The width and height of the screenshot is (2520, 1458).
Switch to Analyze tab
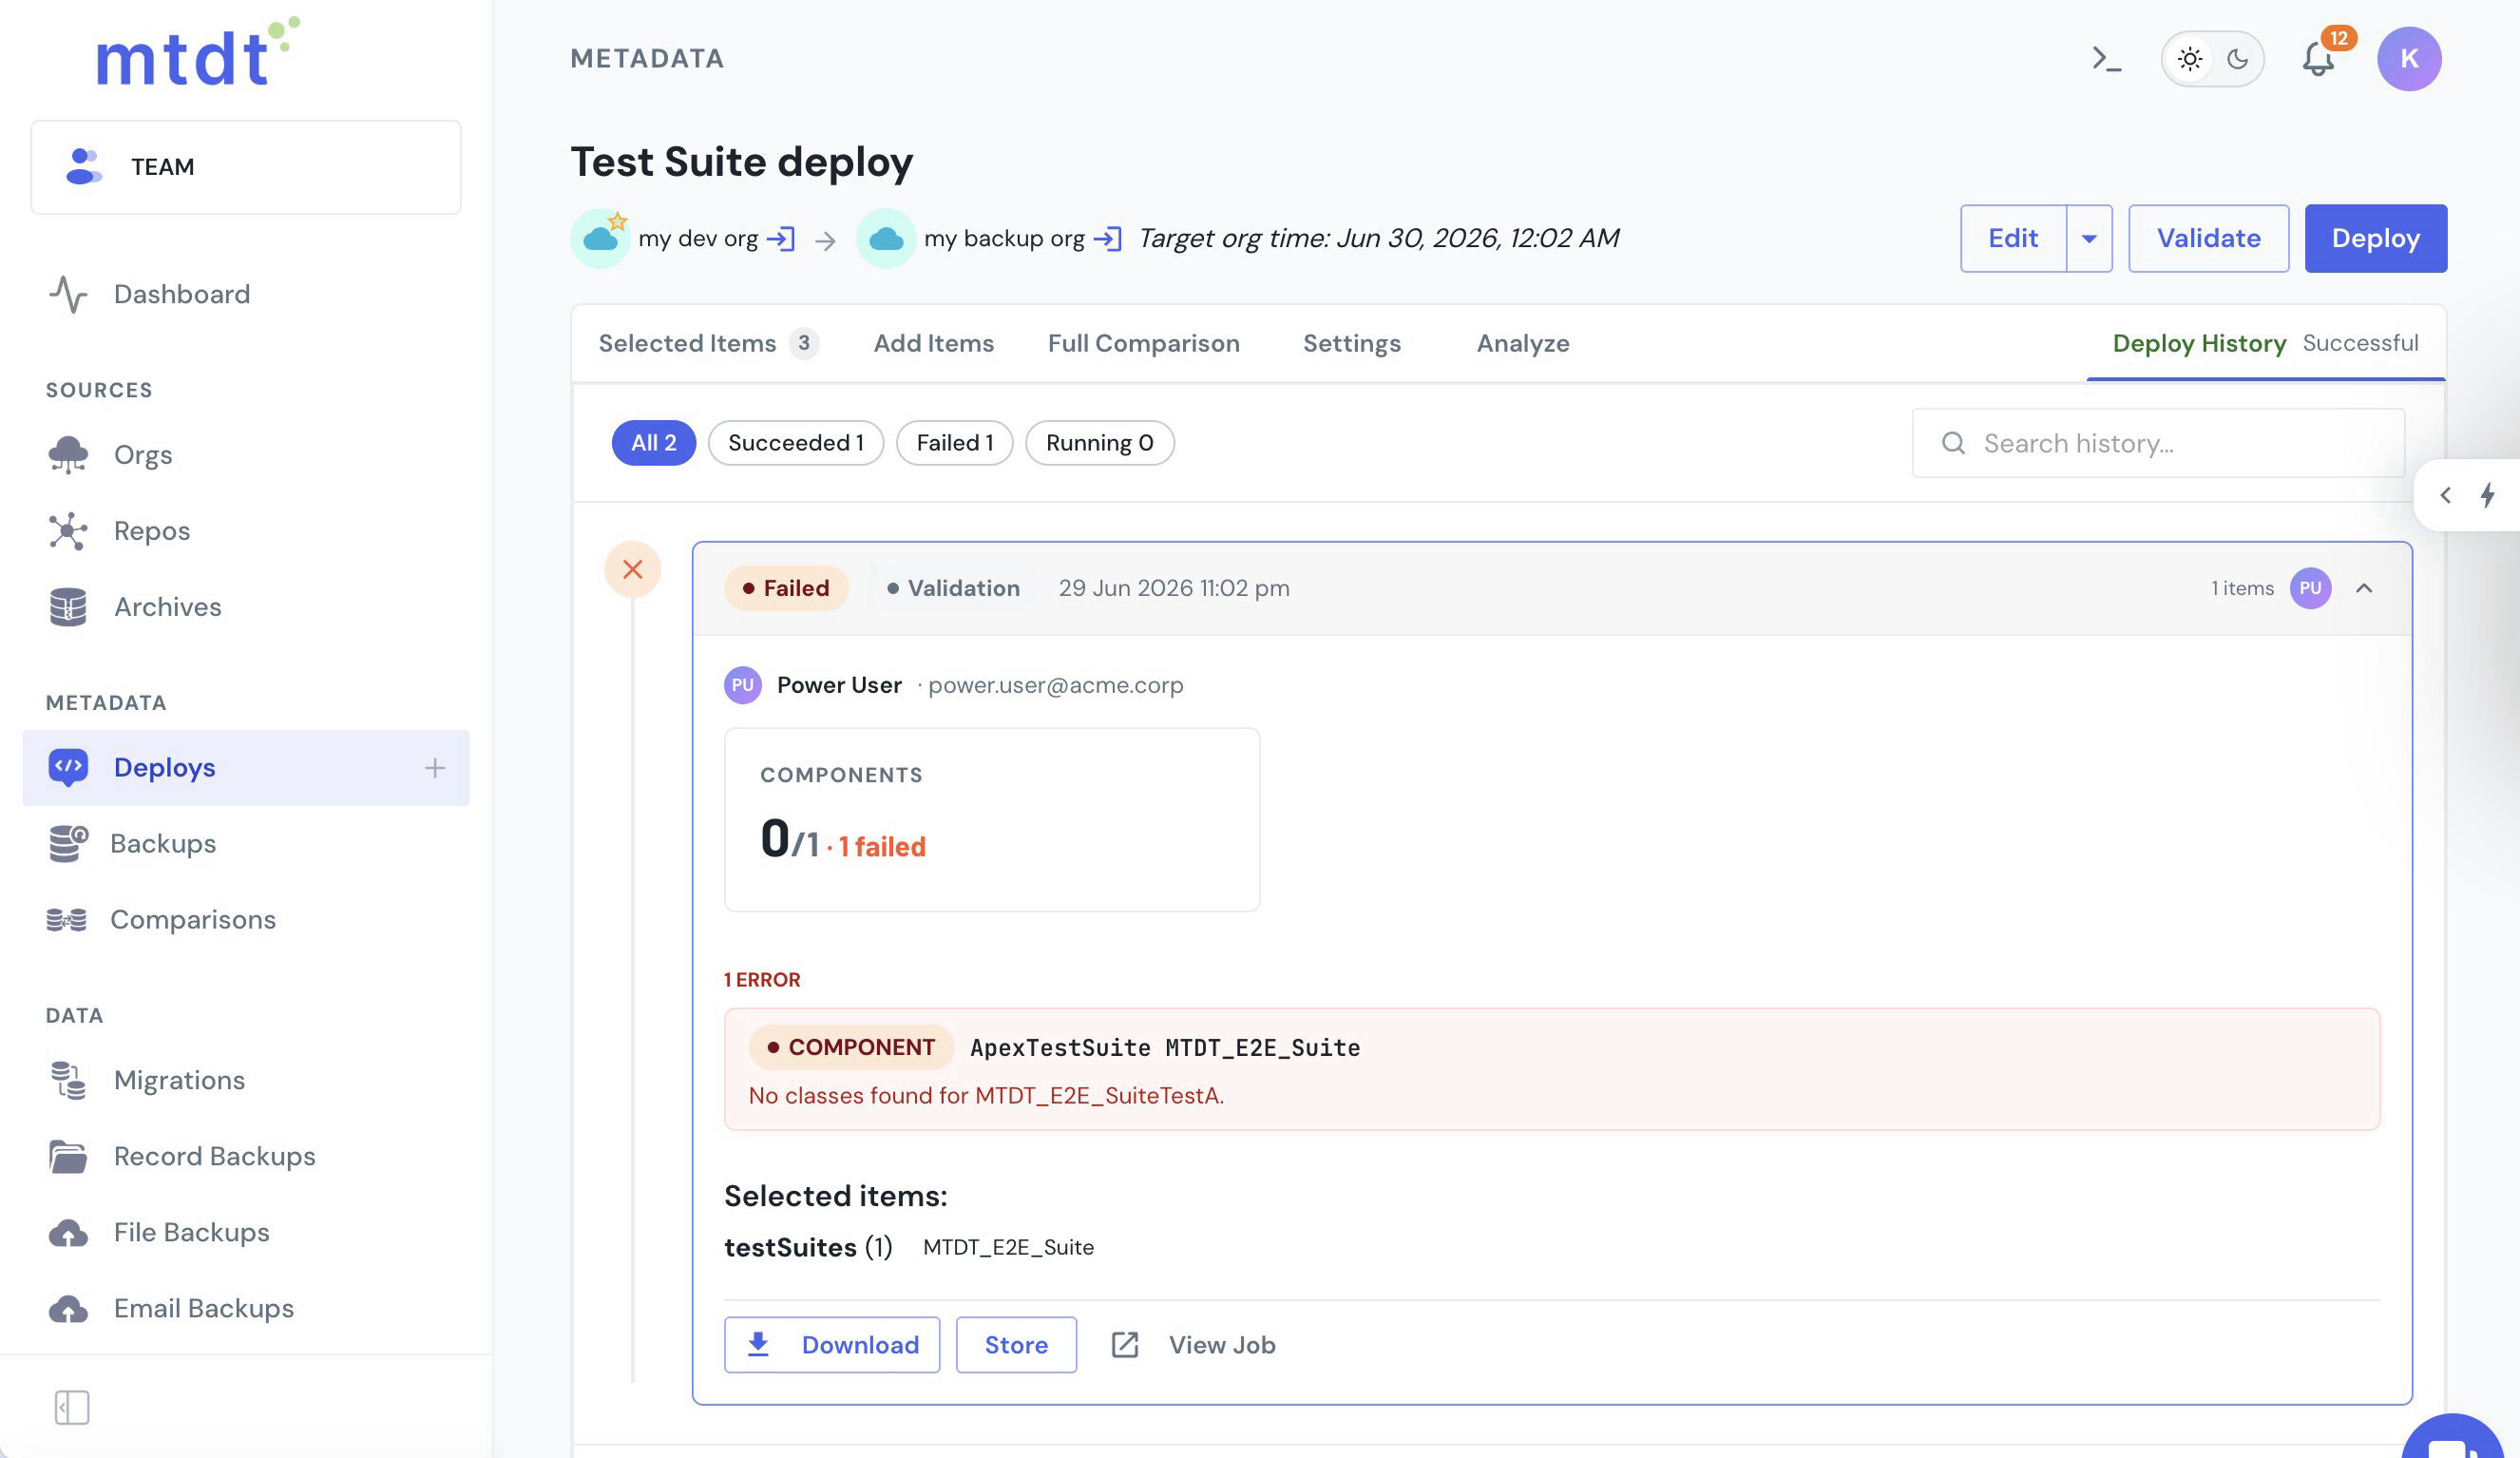tap(1522, 344)
